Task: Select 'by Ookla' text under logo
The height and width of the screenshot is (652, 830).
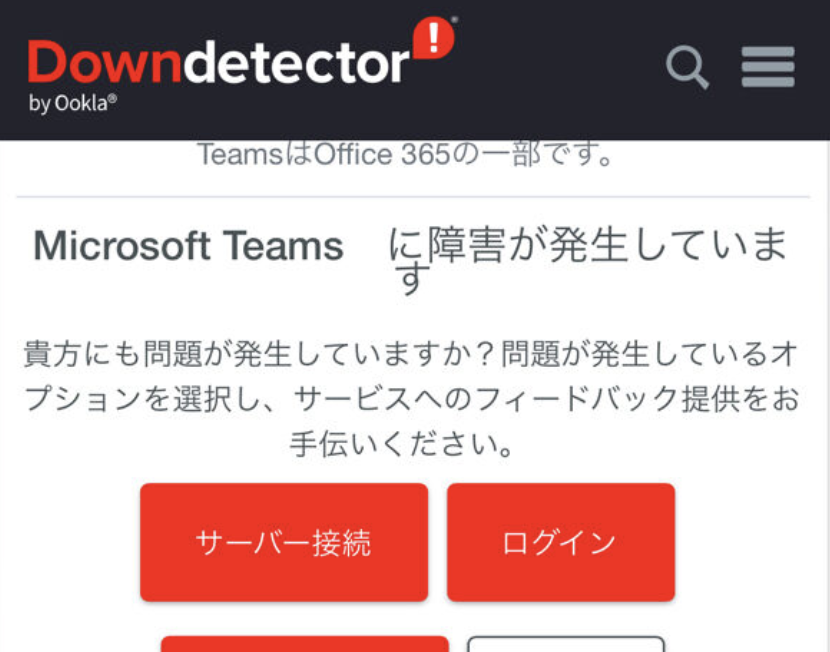Action: (x=73, y=103)
